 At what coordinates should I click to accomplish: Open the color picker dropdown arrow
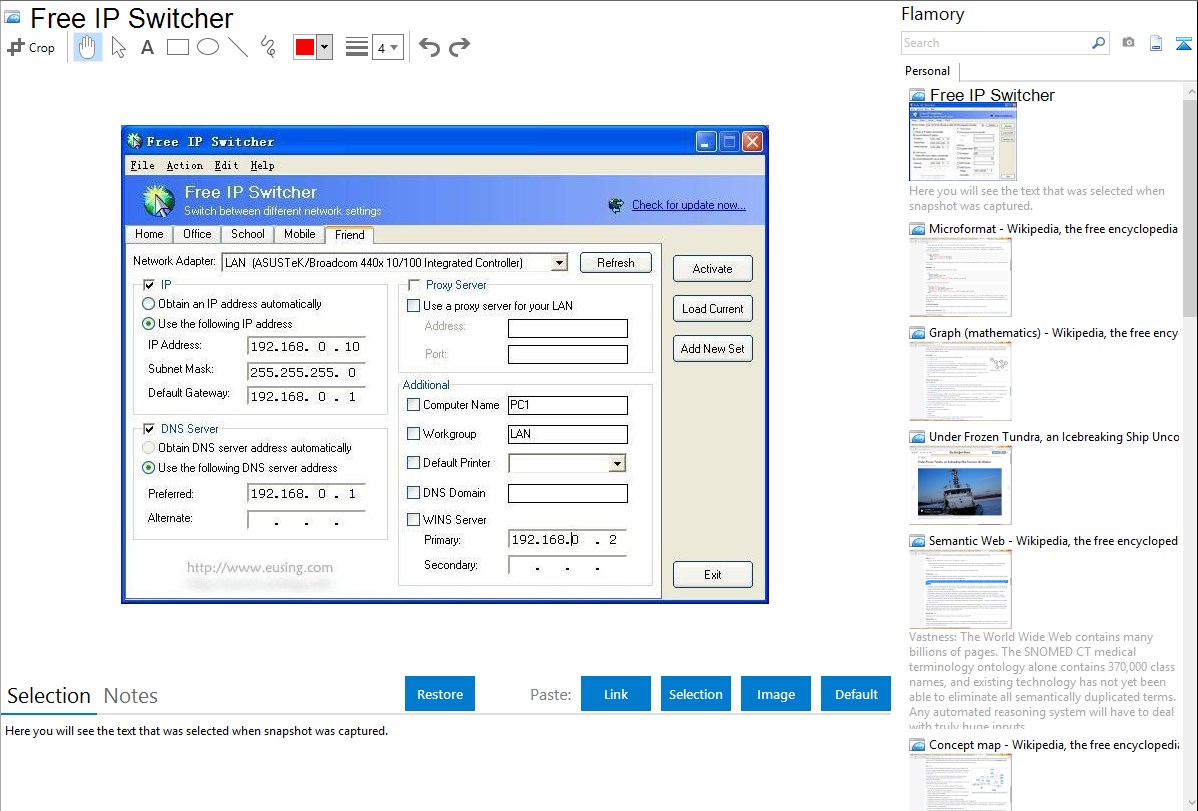pos(325,47)
